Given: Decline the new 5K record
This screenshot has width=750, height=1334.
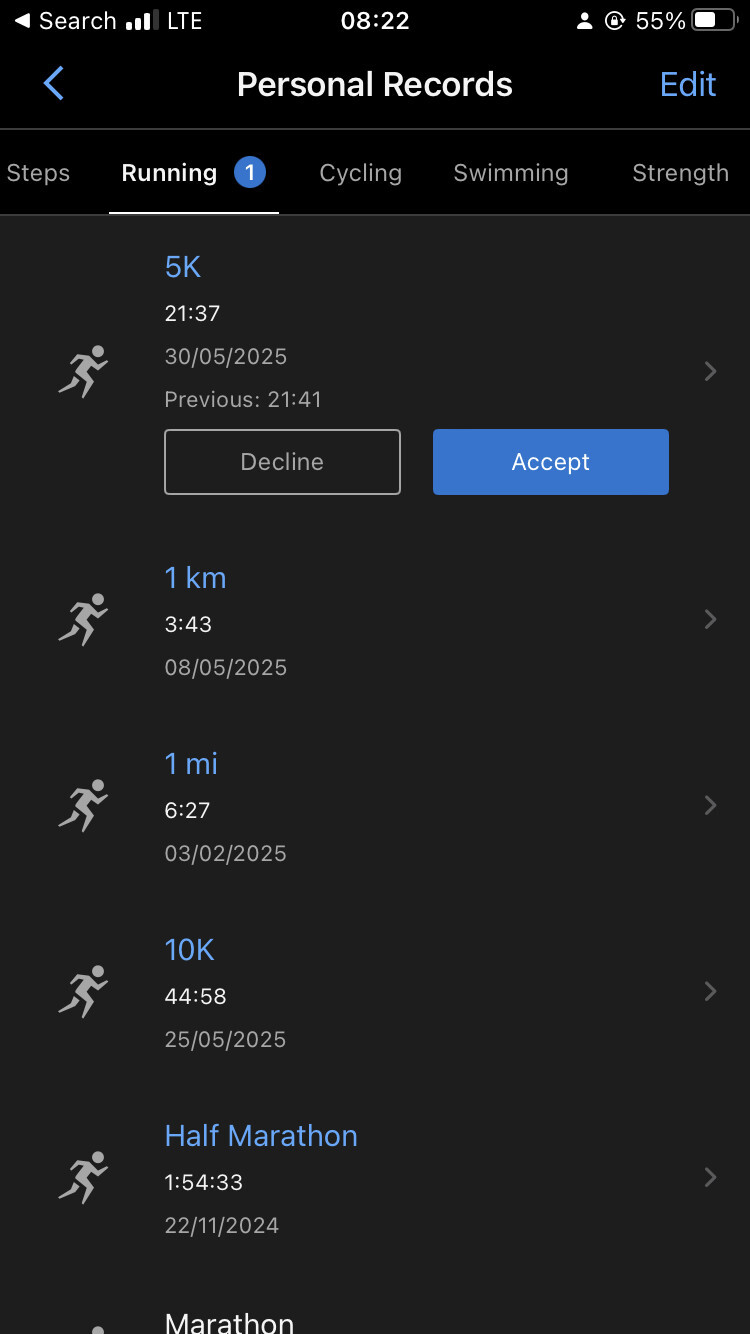Looking at the screenshot, I should pyautogui.click(x=282, y=462).
